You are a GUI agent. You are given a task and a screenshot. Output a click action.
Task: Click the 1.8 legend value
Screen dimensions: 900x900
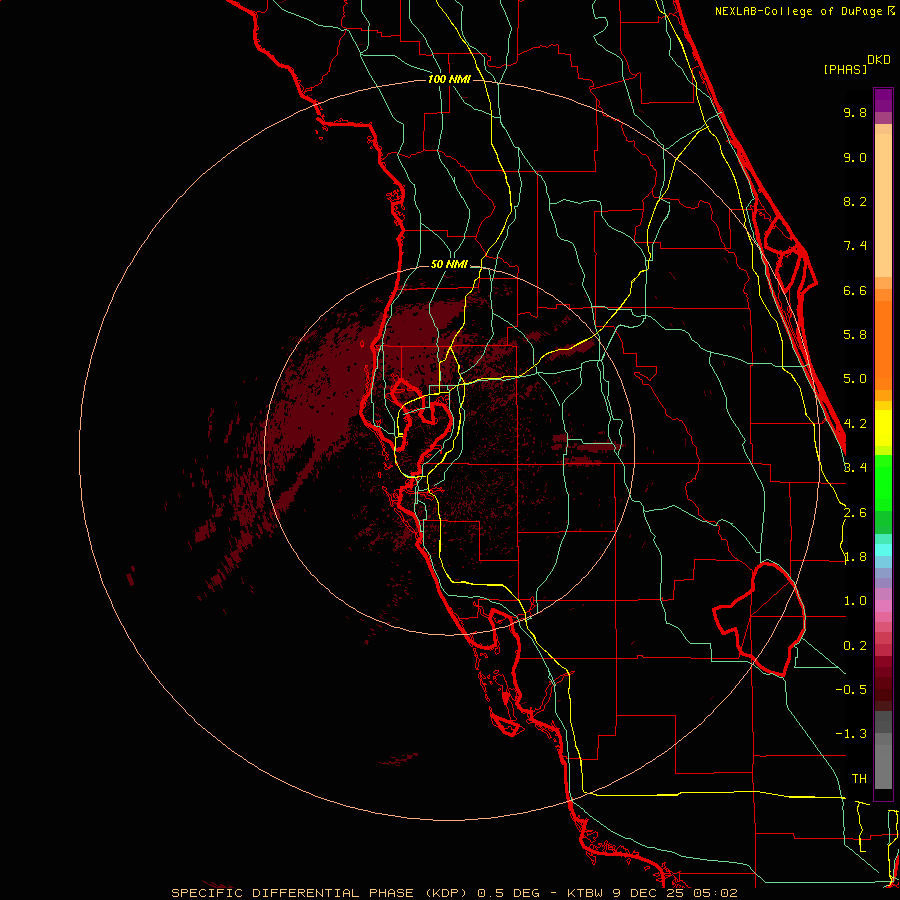click(855, 557)
